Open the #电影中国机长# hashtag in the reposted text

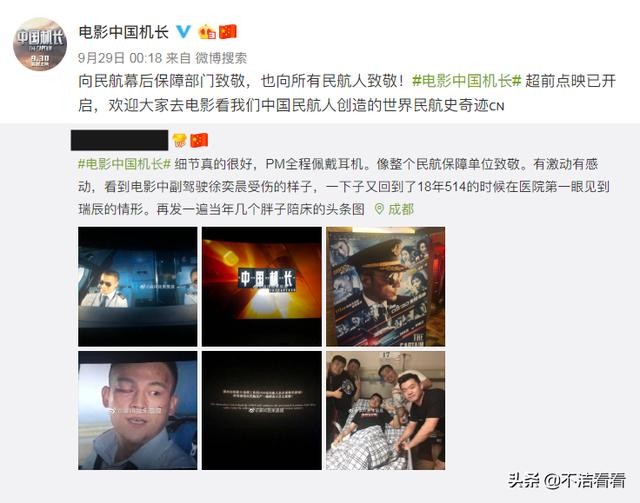coord(124,164)
